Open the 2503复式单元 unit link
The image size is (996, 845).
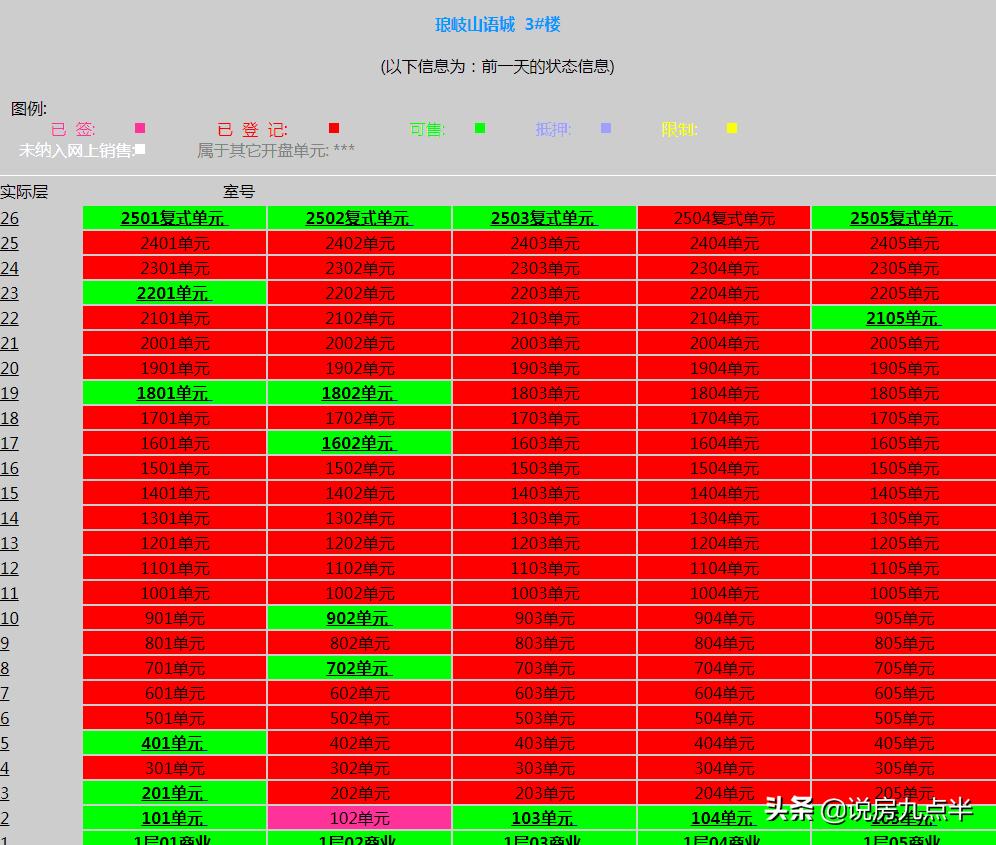click(544, 218)
